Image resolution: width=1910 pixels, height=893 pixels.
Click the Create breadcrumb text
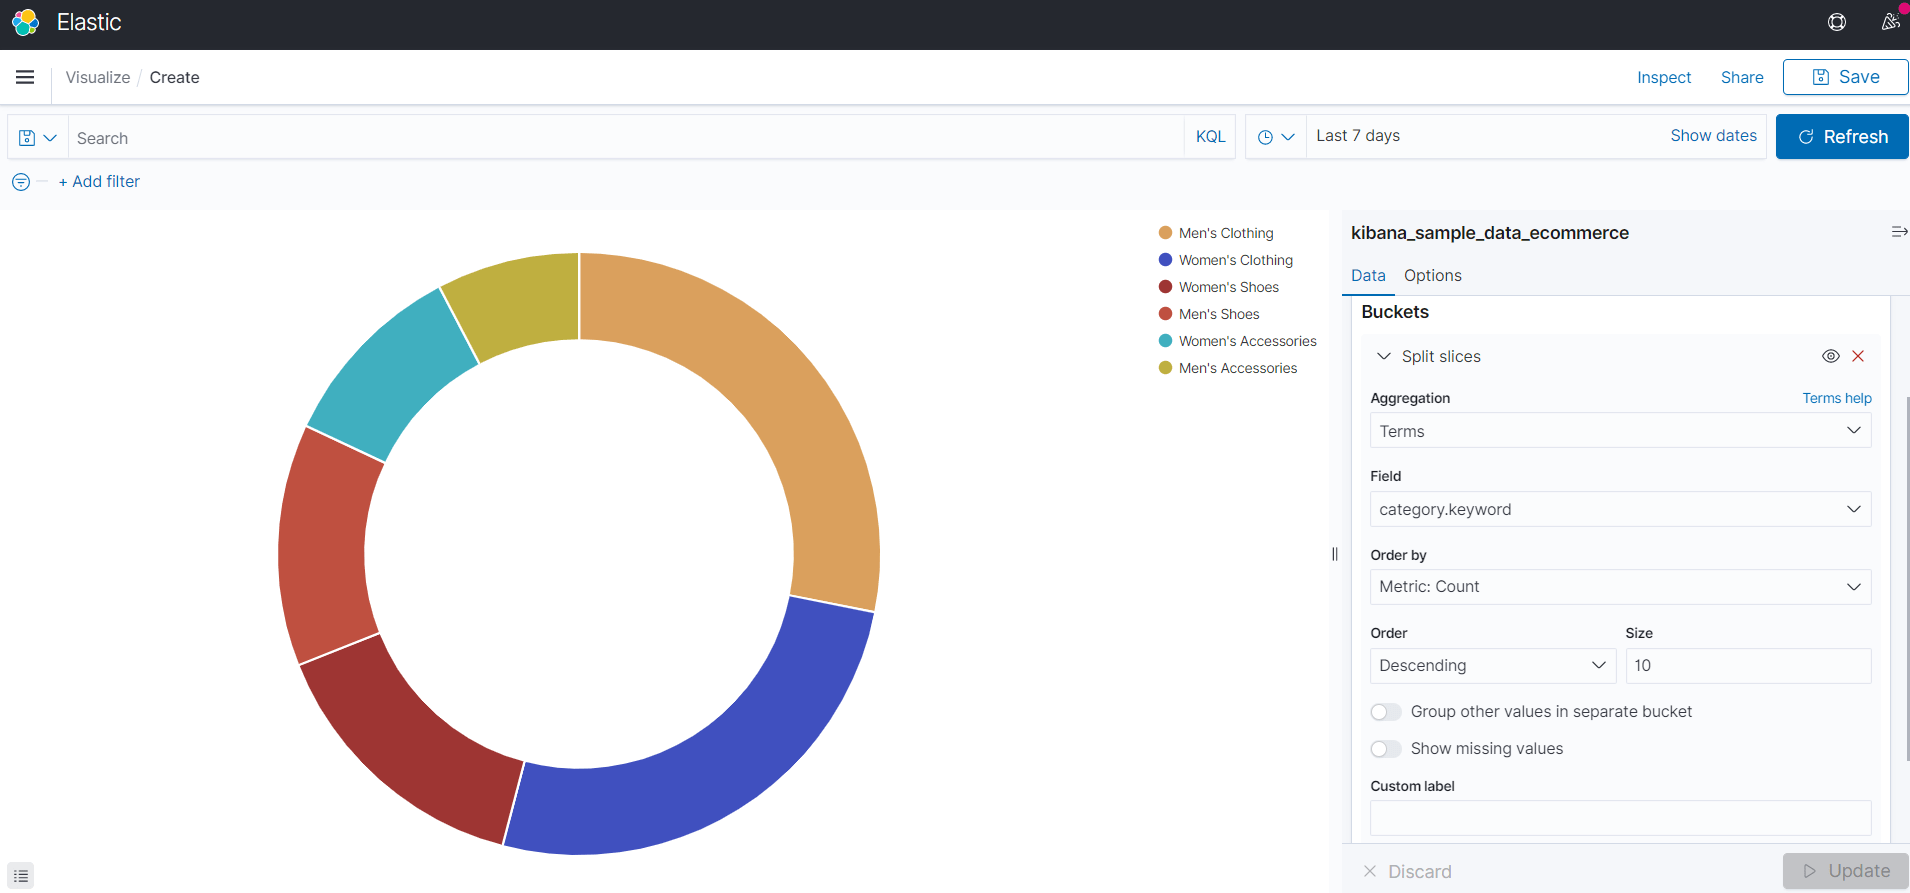(174, 77)
